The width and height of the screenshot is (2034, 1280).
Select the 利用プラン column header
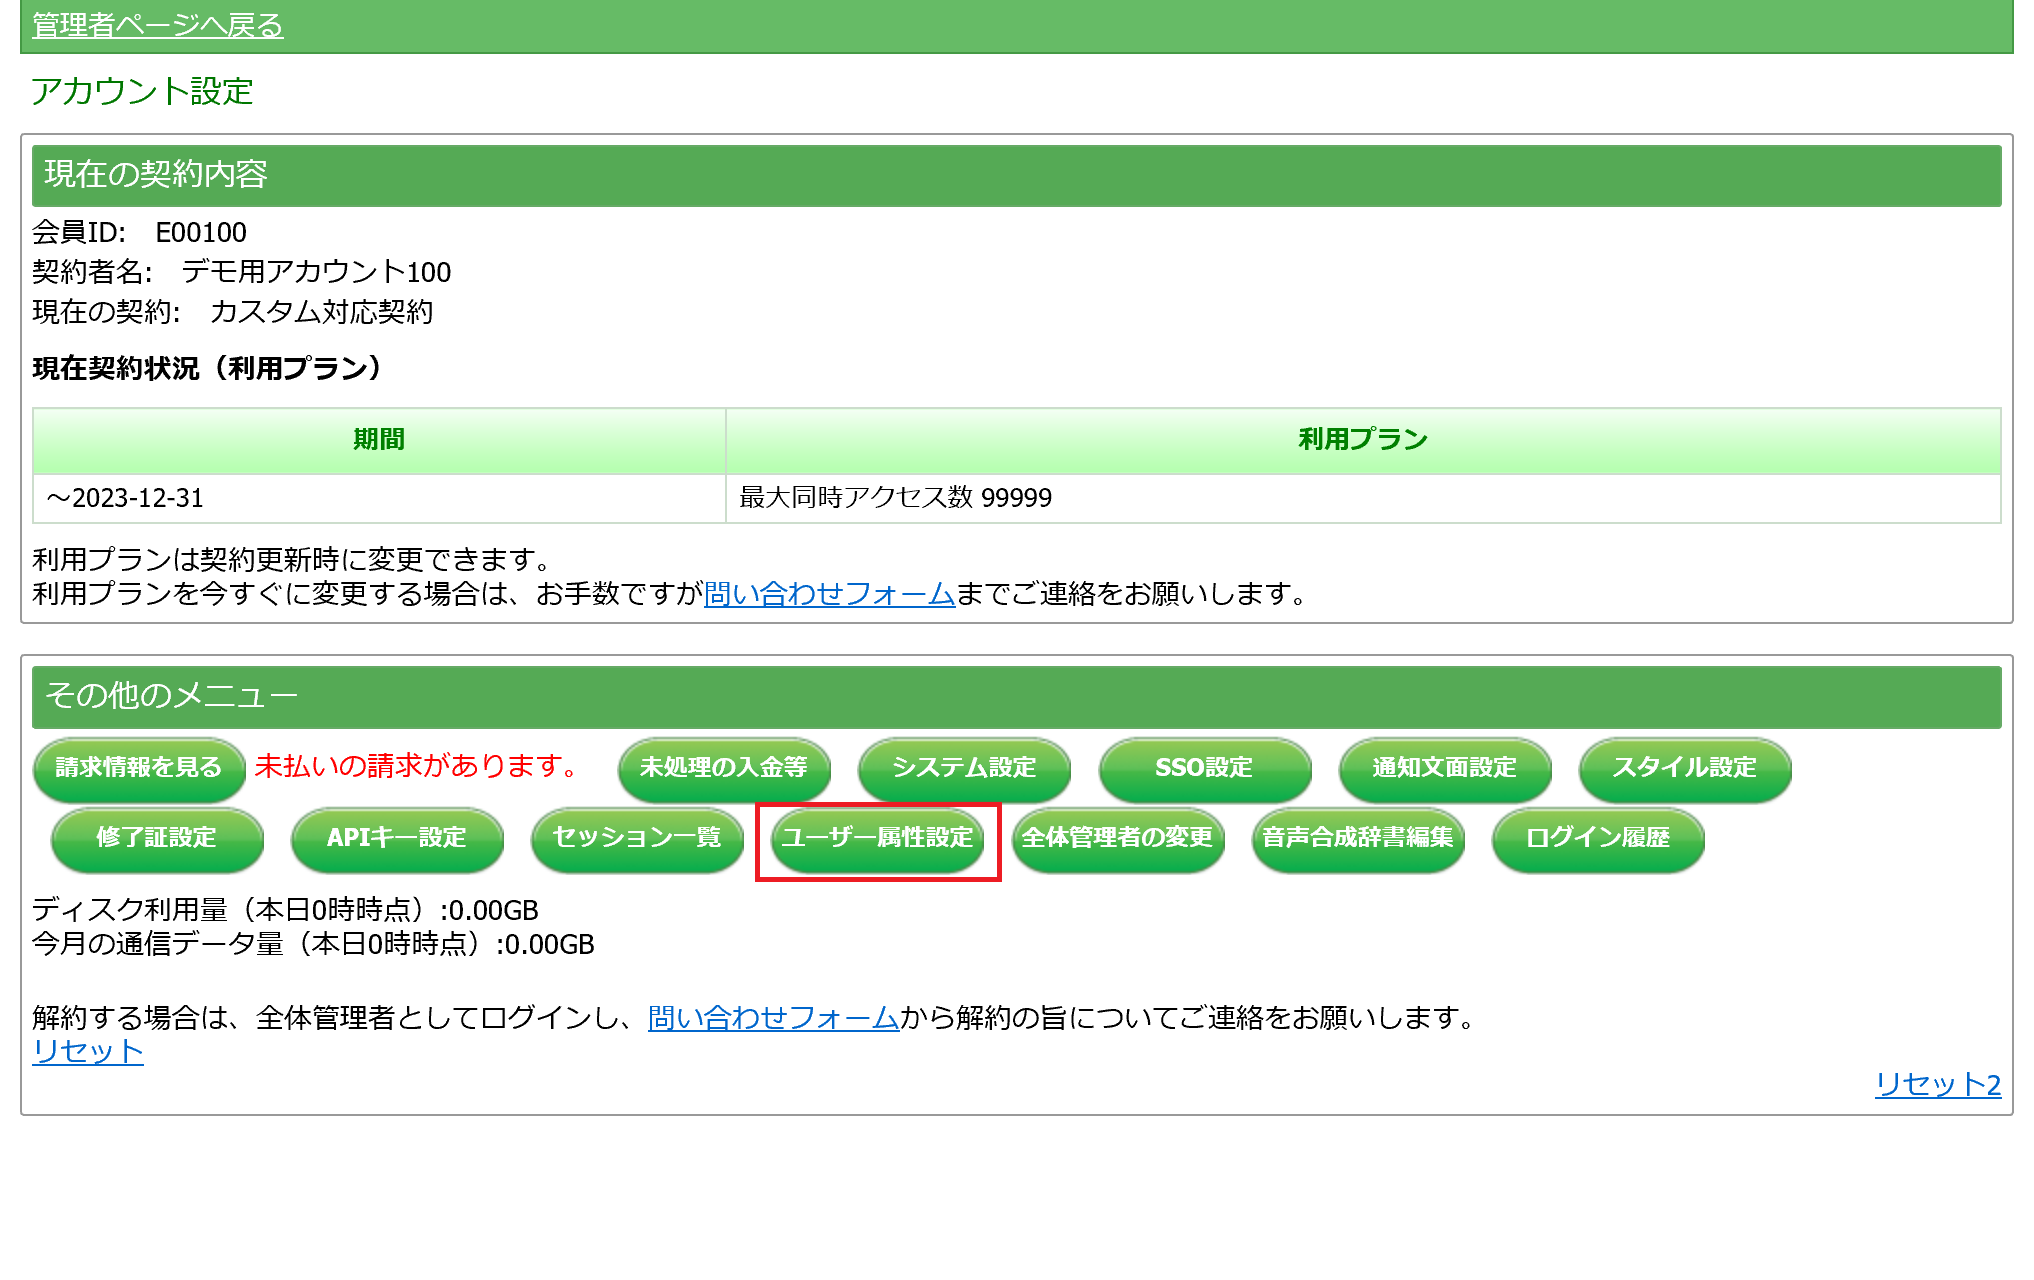tap(1363, 440)
